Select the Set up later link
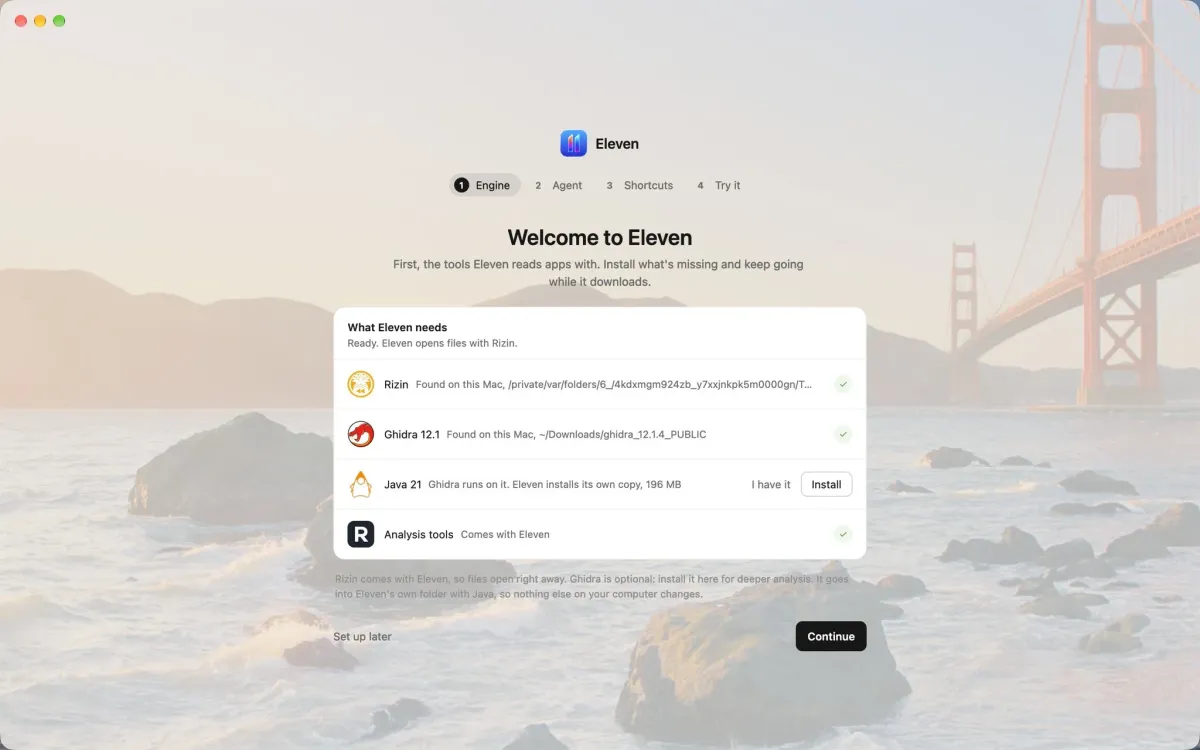Screen dimensions: 1200x750 (362, 636)
